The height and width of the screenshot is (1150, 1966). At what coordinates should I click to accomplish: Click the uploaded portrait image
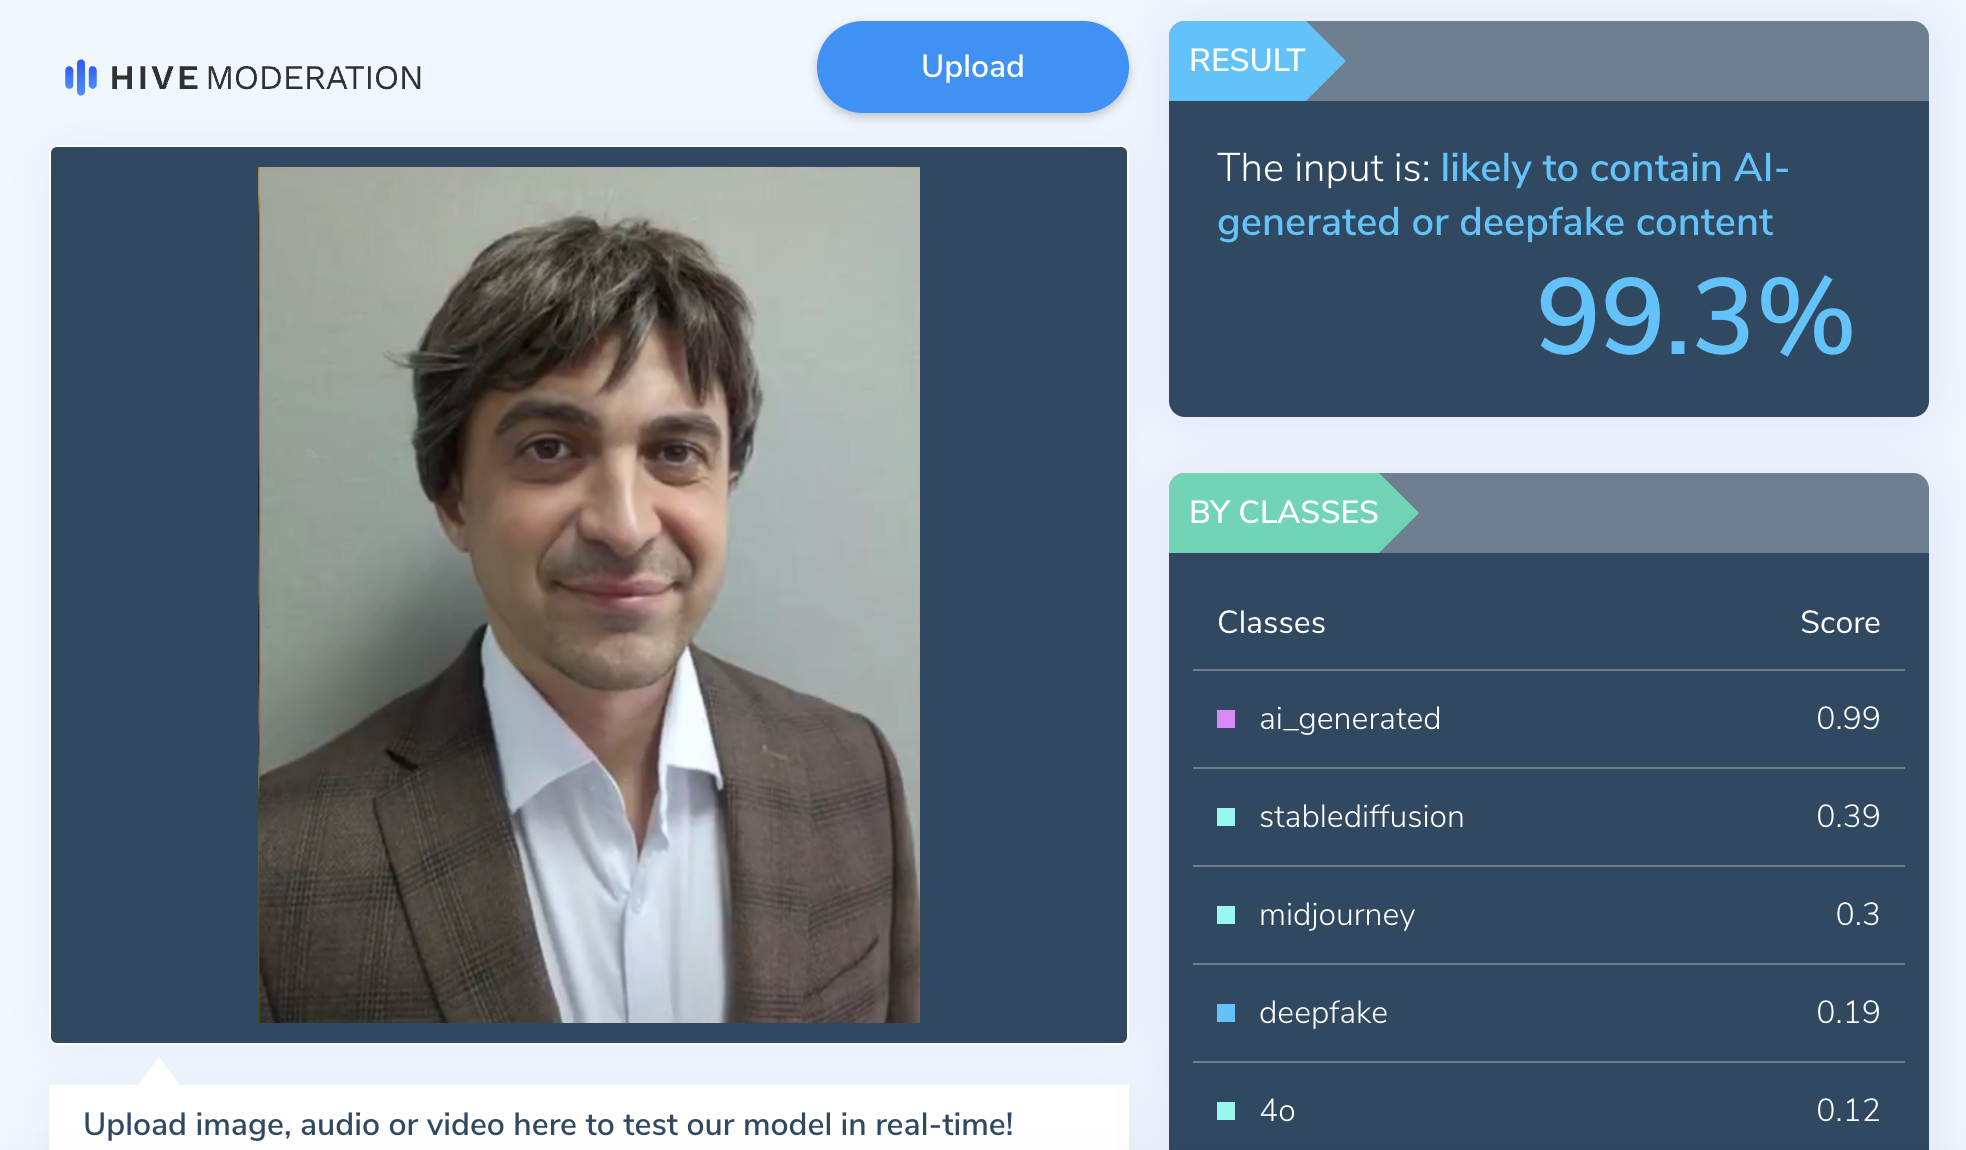(589, 595)
